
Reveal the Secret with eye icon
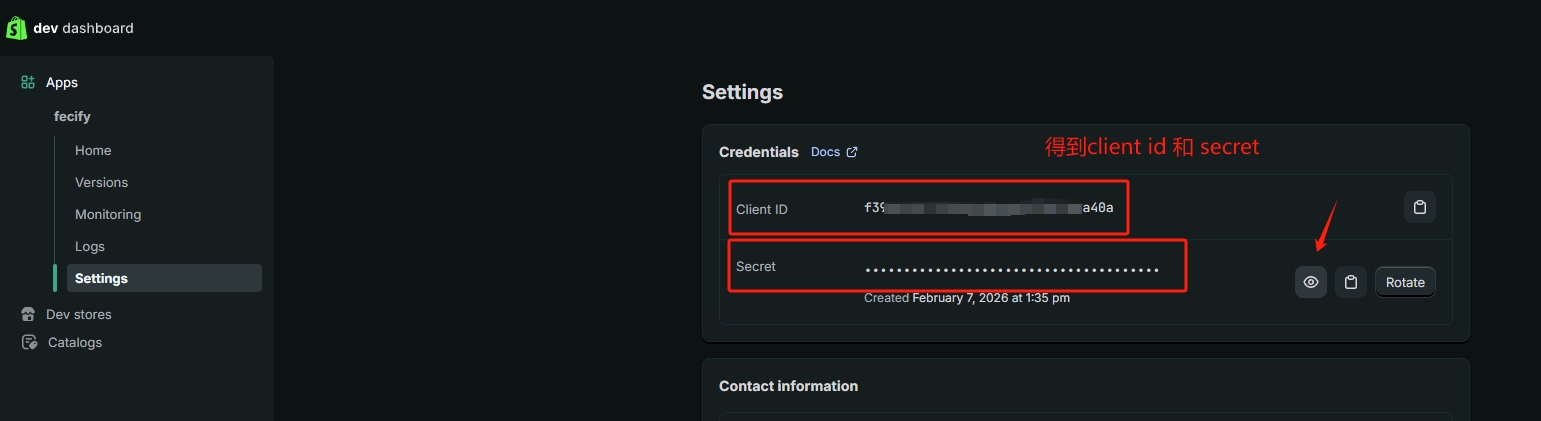coord(1310,283)
